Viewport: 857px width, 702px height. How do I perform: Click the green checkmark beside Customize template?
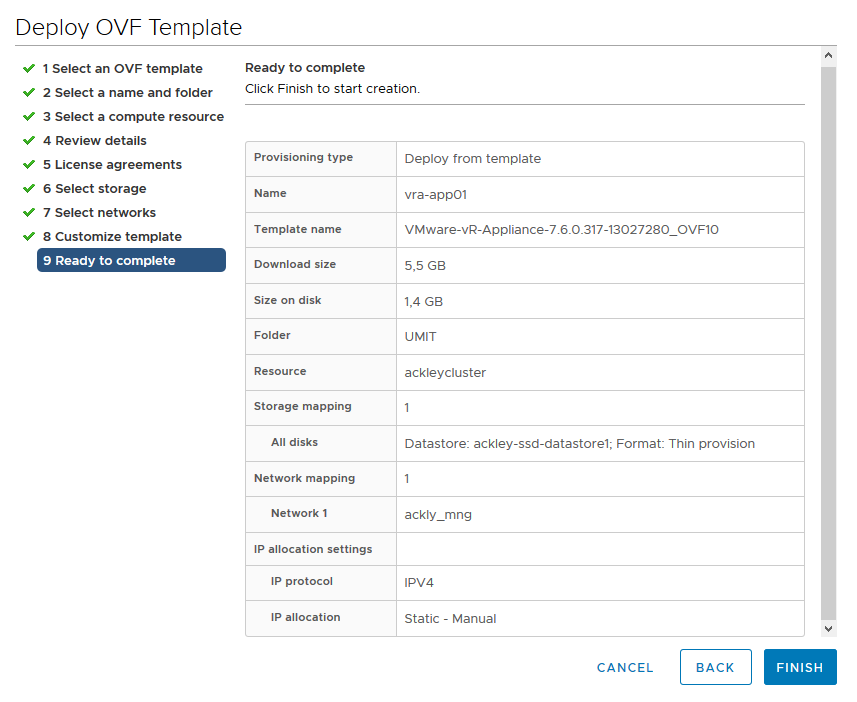[29, 237]
